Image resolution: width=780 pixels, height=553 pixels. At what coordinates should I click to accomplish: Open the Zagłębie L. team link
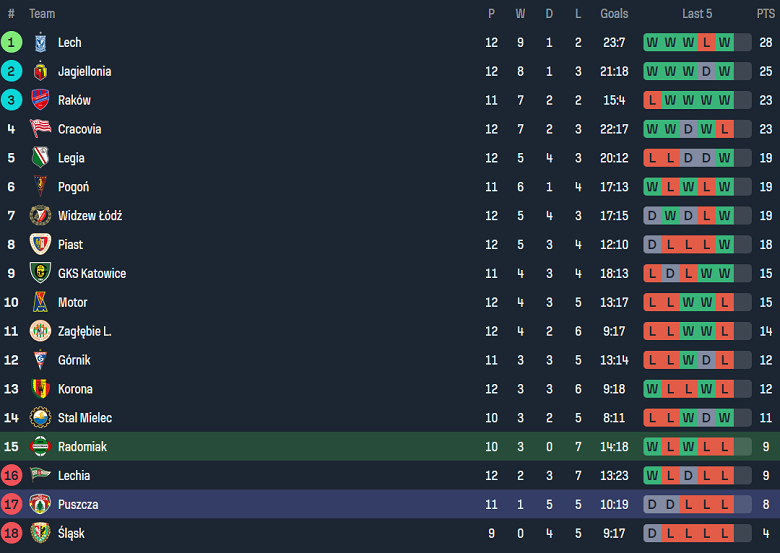85,331
